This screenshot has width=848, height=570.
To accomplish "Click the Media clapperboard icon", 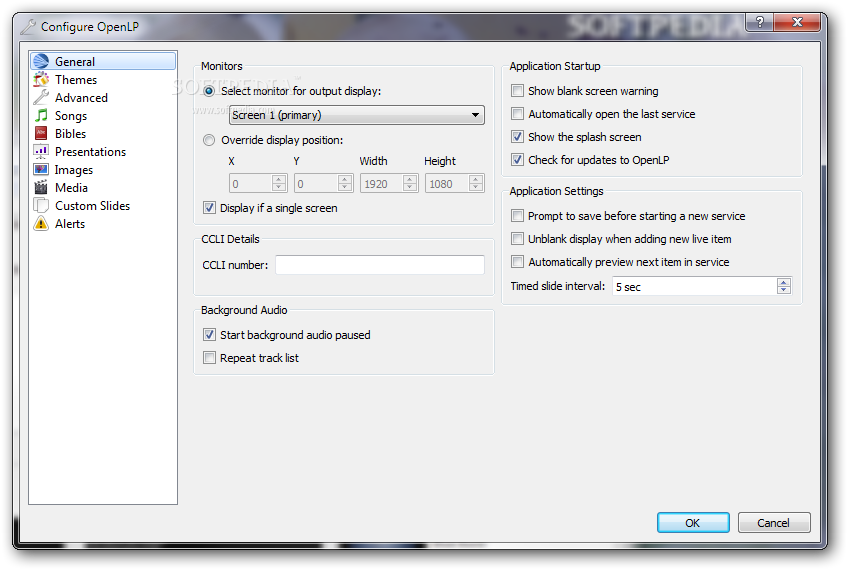I will (x=41, y=187).
